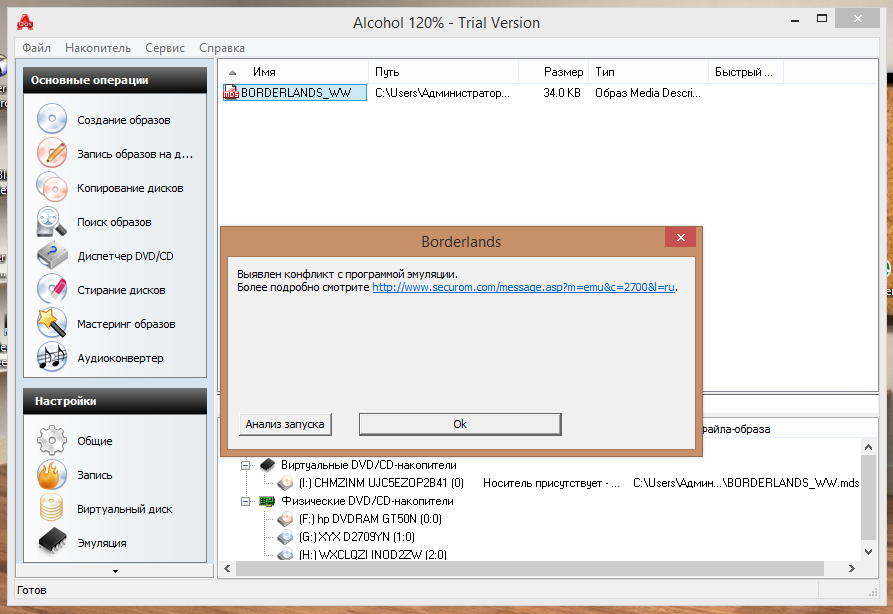This screenshot has width=893, height=614.
Task: Click the horizontal scrollbar right arrow
Action: pyautogui.click(x=852, y=568)
